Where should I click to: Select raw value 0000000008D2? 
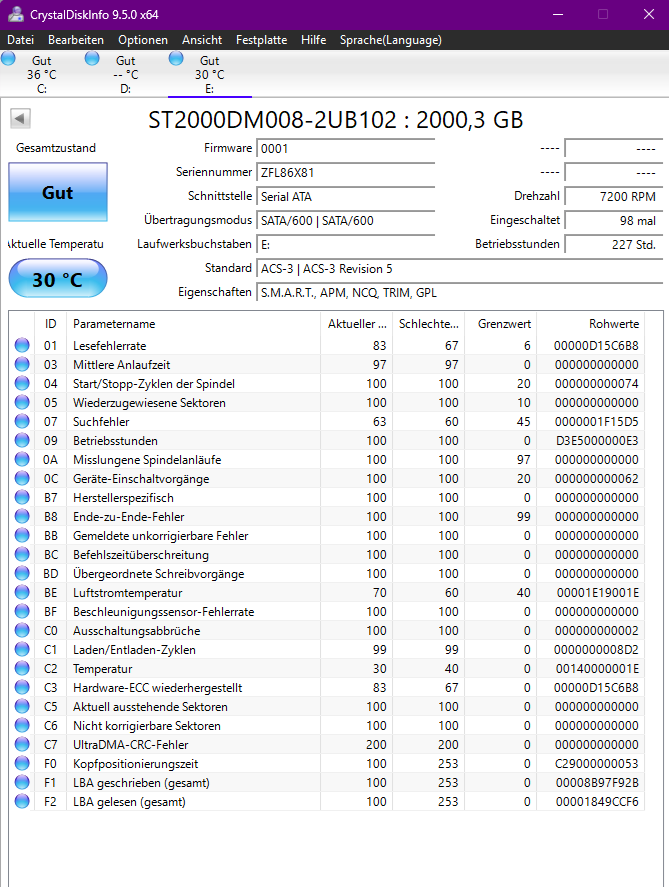pyautogui.click(x=596, y=650)
